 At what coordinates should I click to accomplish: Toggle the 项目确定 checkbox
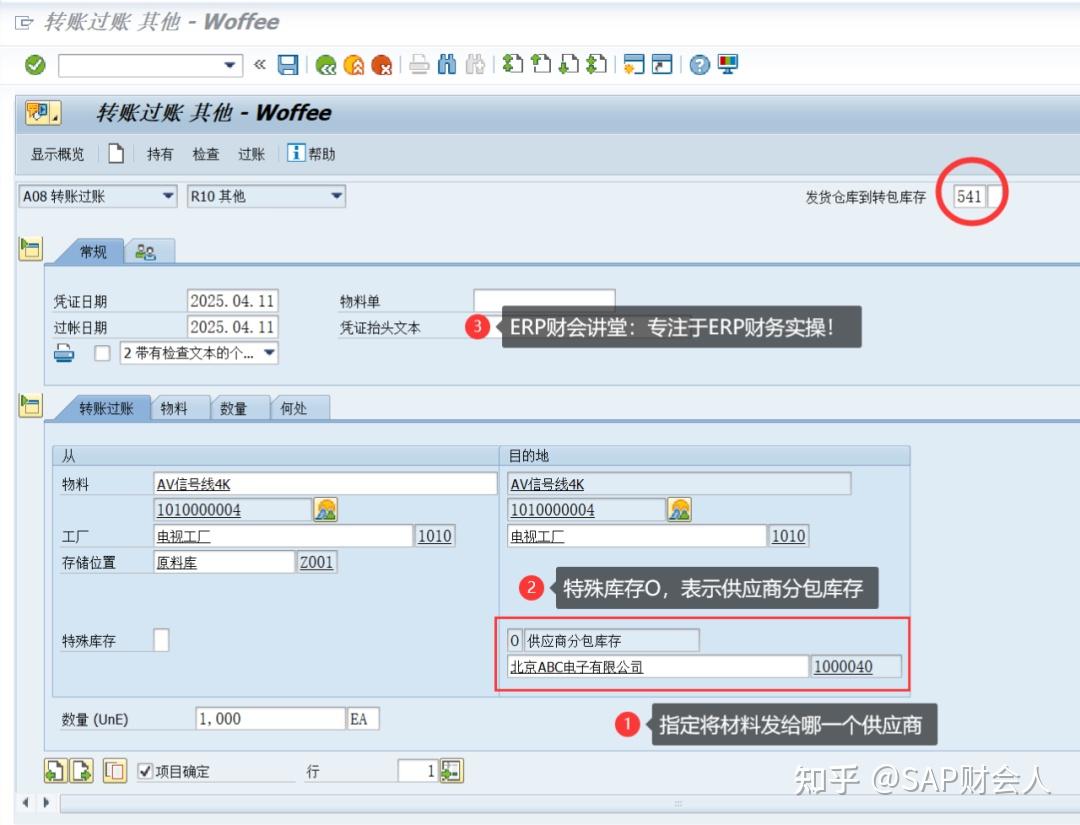pos(145,770)
